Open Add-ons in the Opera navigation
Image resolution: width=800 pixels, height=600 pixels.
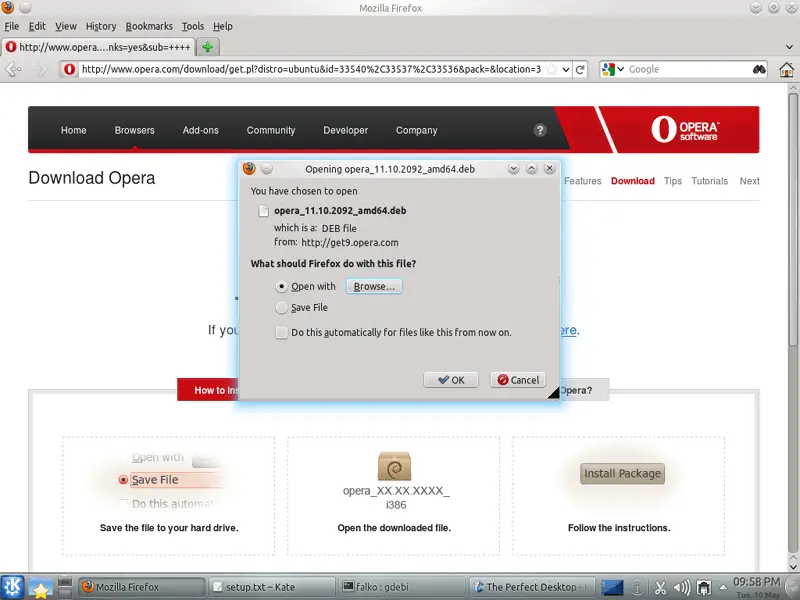click(x=201, y=130)
